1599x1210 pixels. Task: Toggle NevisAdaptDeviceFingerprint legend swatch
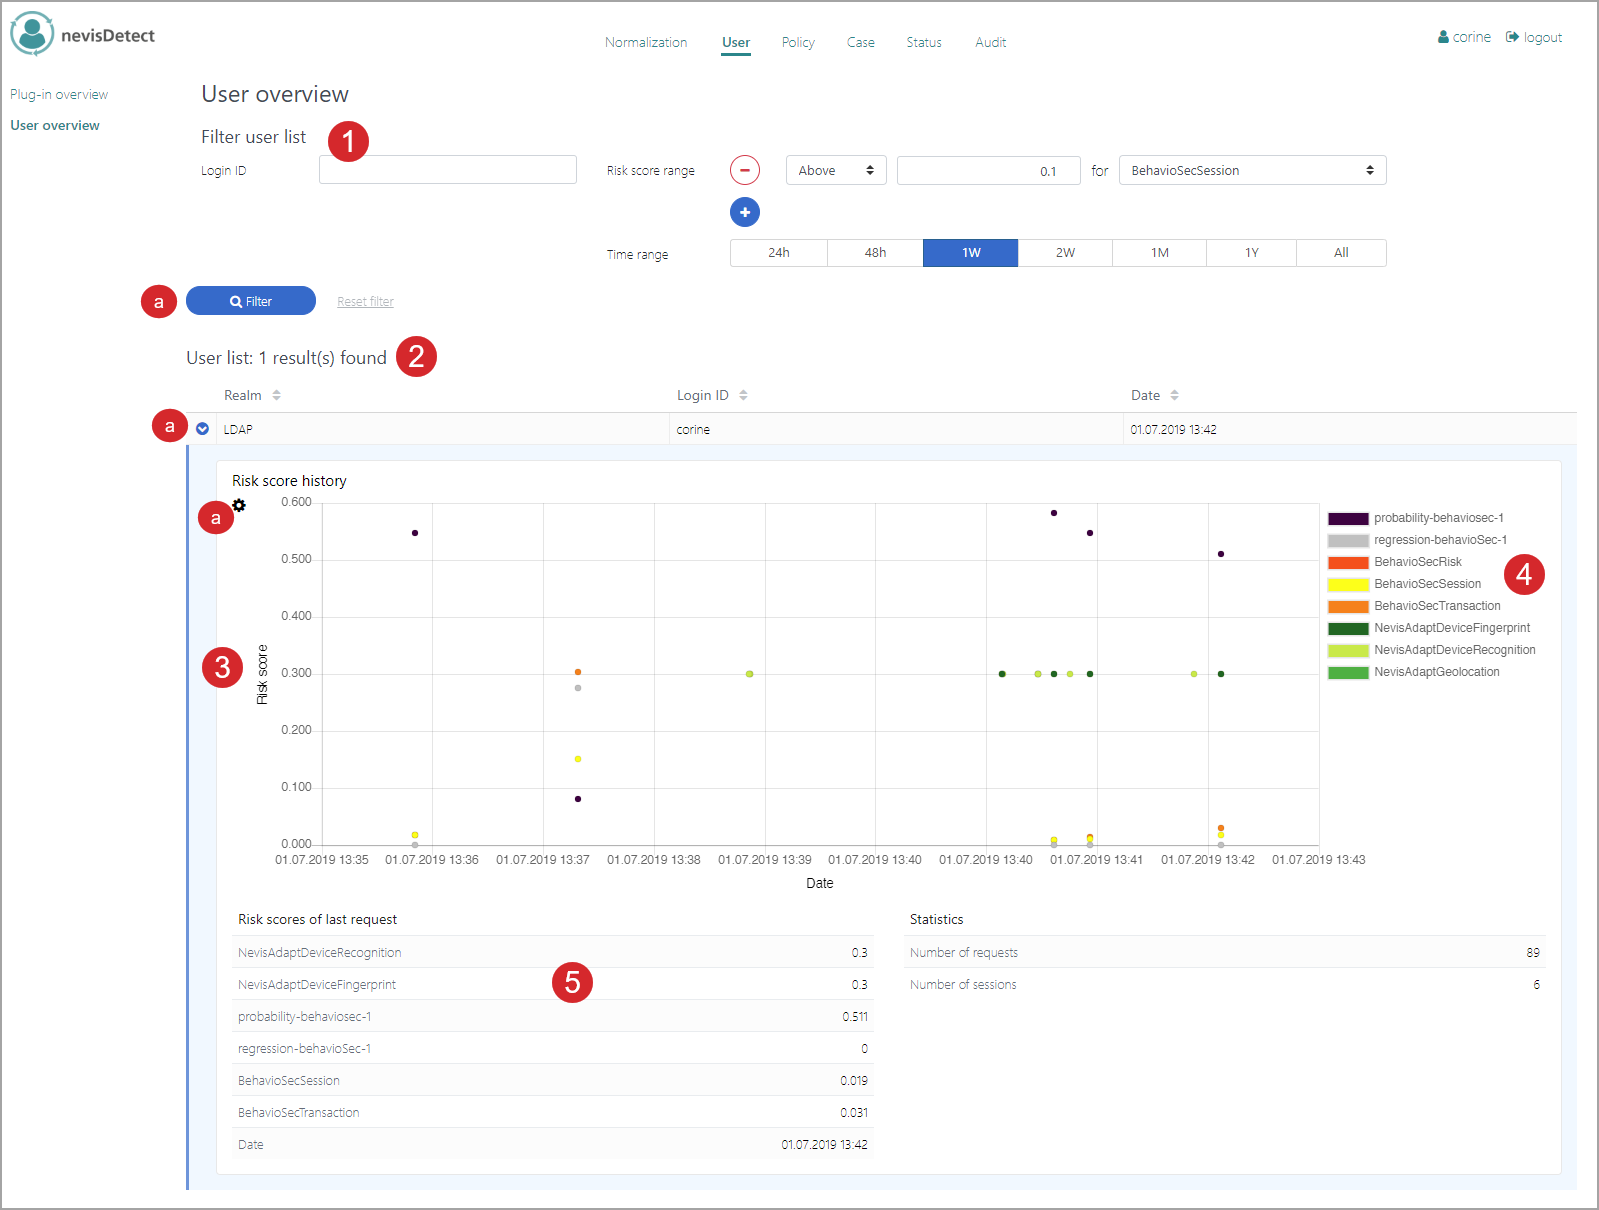coord(1348,628)
